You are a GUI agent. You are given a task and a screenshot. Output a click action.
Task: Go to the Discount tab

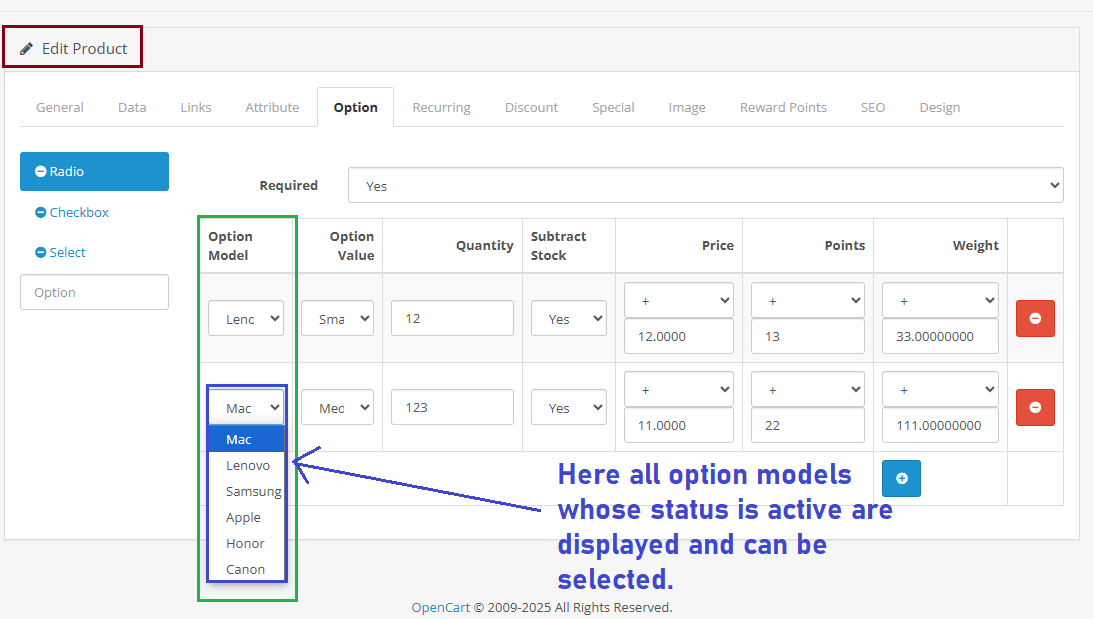pos(531,107)
